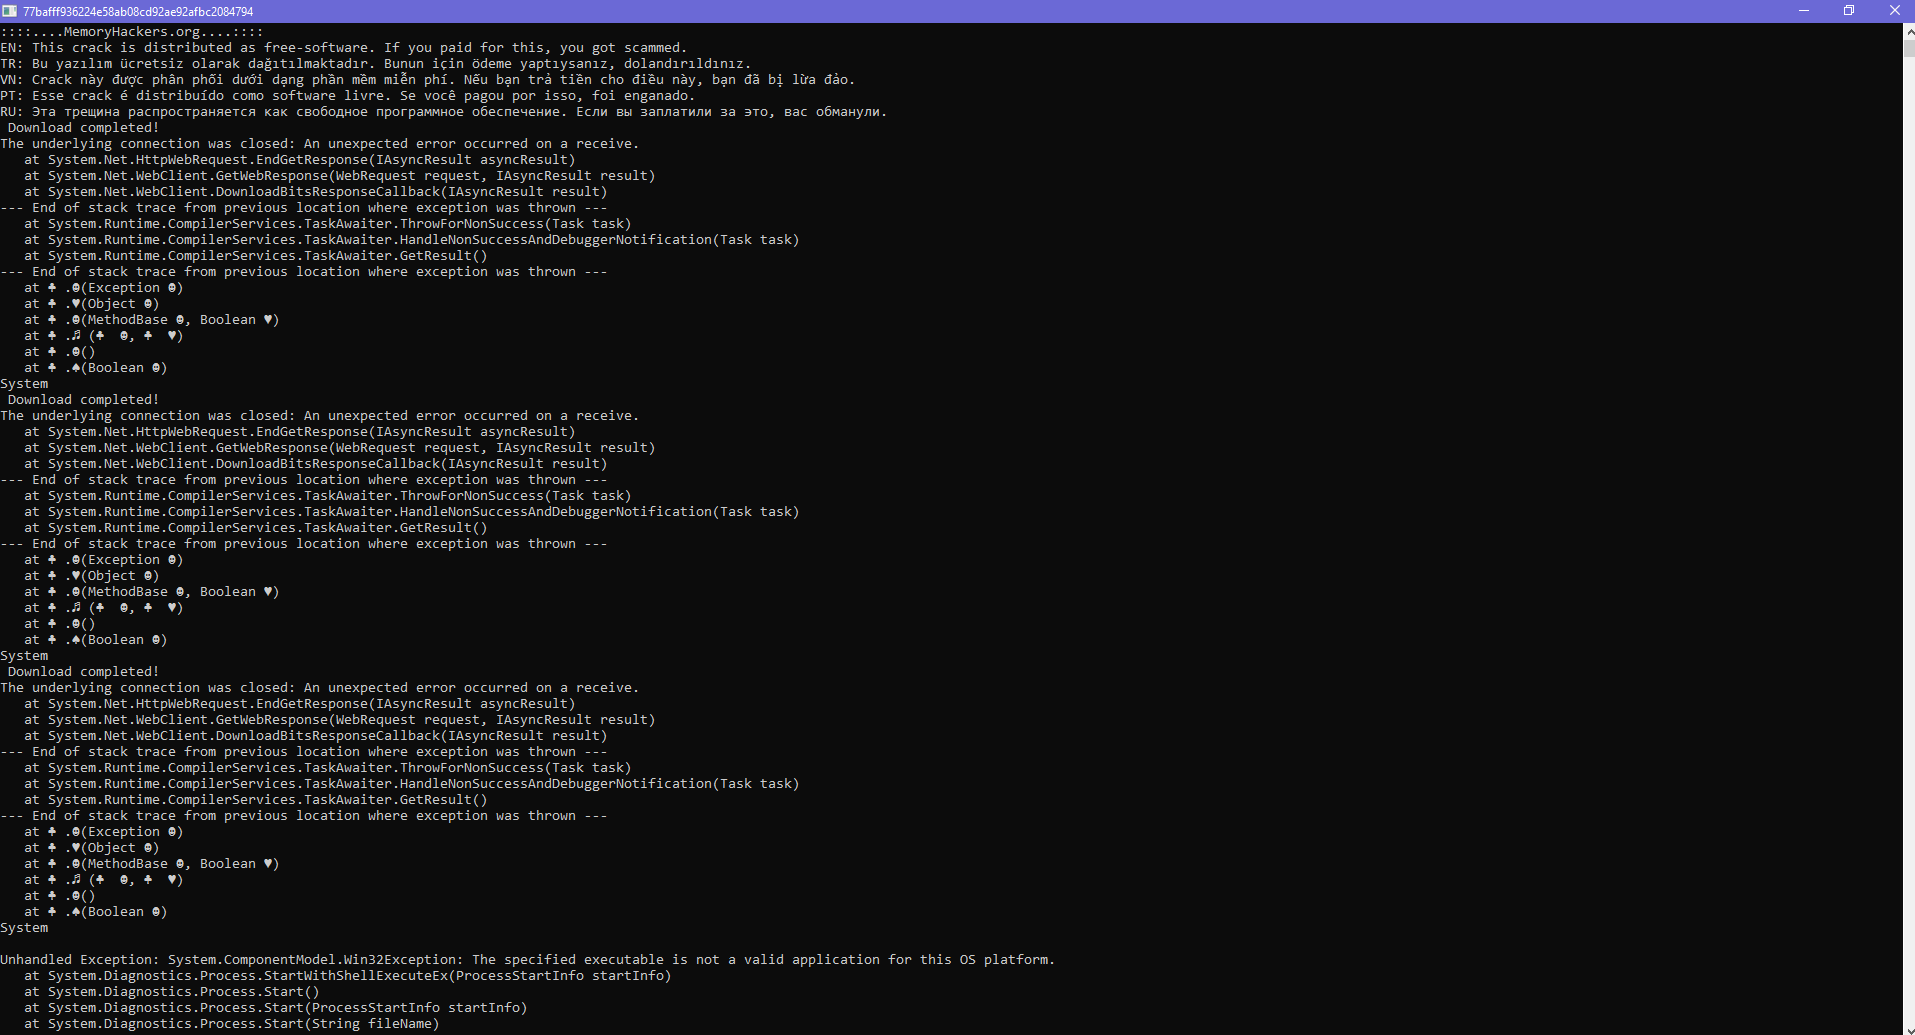1915x1035 pixels.
Task: Click the first 'Download completed!' line
Action: click(x=84, y=128)
